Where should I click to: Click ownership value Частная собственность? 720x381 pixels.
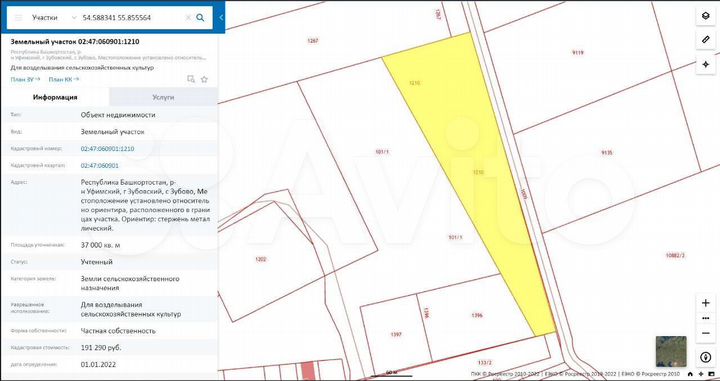pos(118,331)
